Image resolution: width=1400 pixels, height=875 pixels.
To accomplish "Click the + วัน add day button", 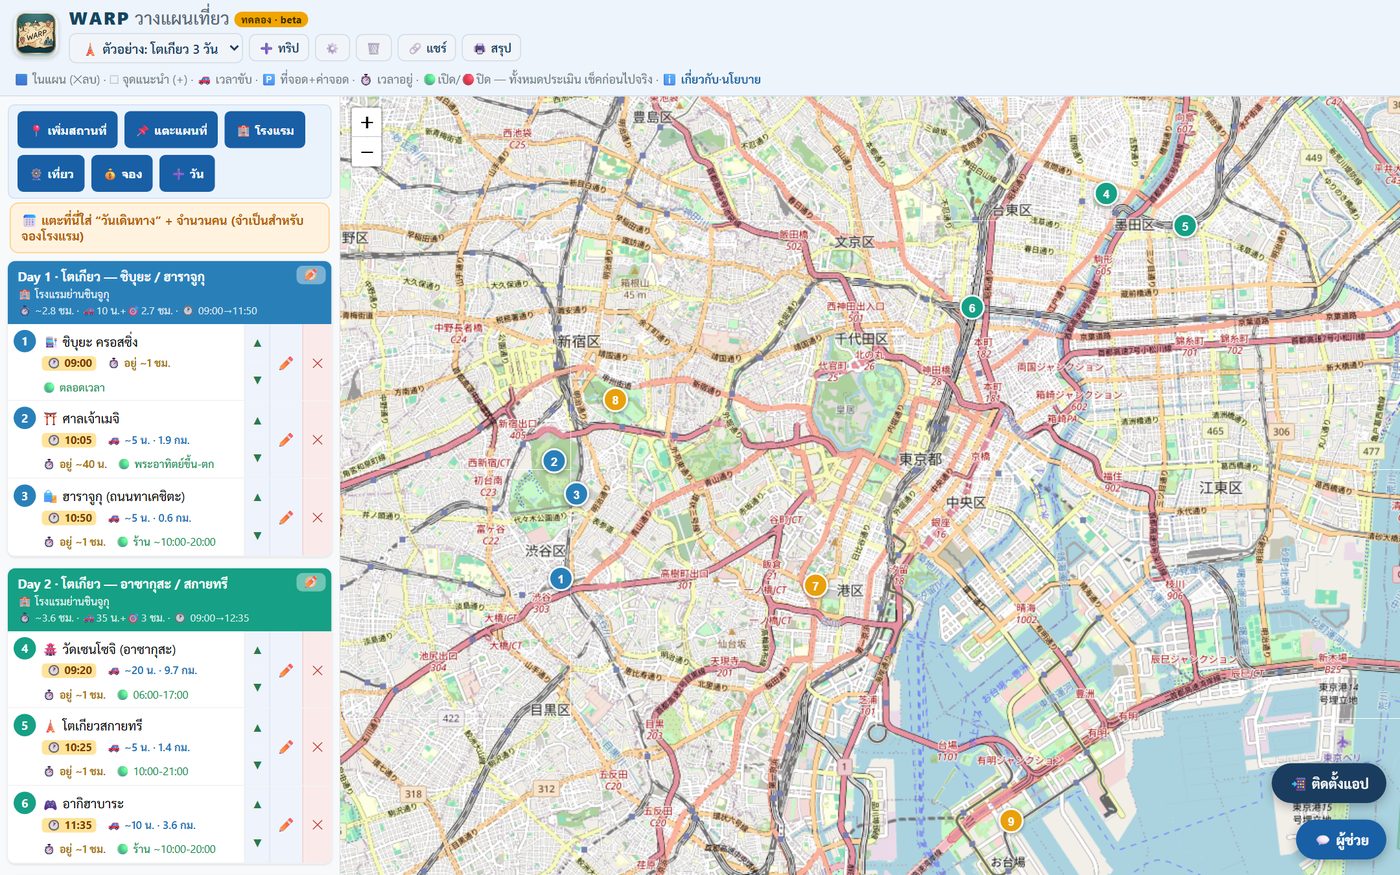I will 187,173.
